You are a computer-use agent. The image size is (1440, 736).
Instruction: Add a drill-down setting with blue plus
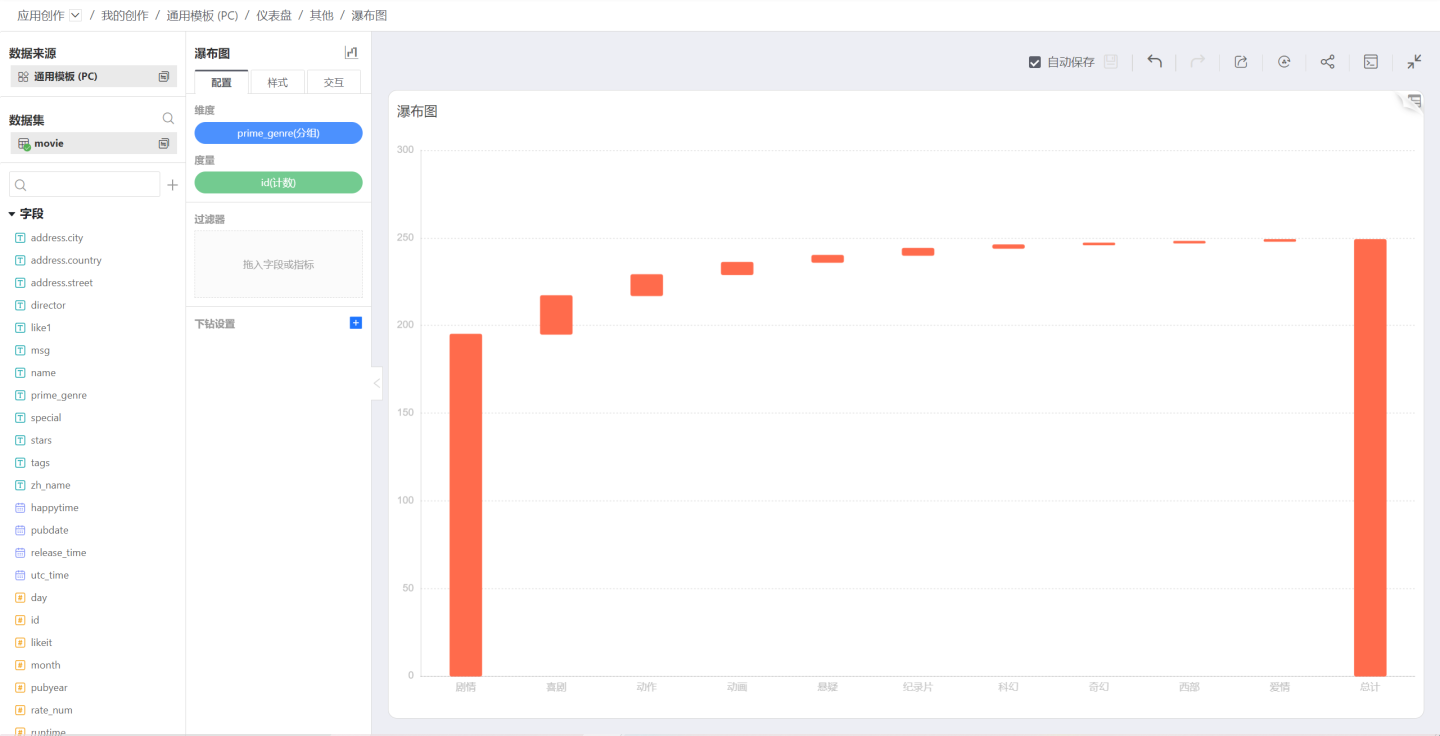[x=356, y=323]
